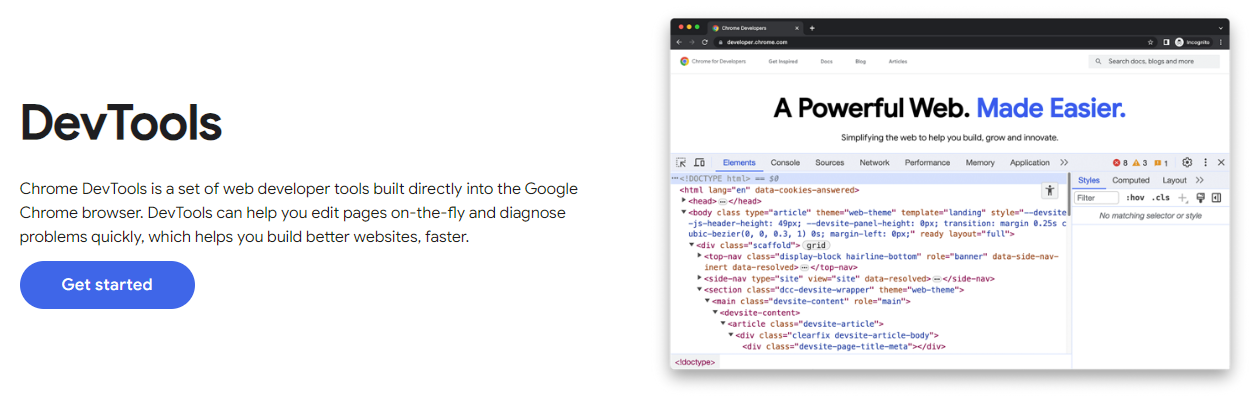
Task: Close the DevTools panel with X
Action: tap(1221, 162)
